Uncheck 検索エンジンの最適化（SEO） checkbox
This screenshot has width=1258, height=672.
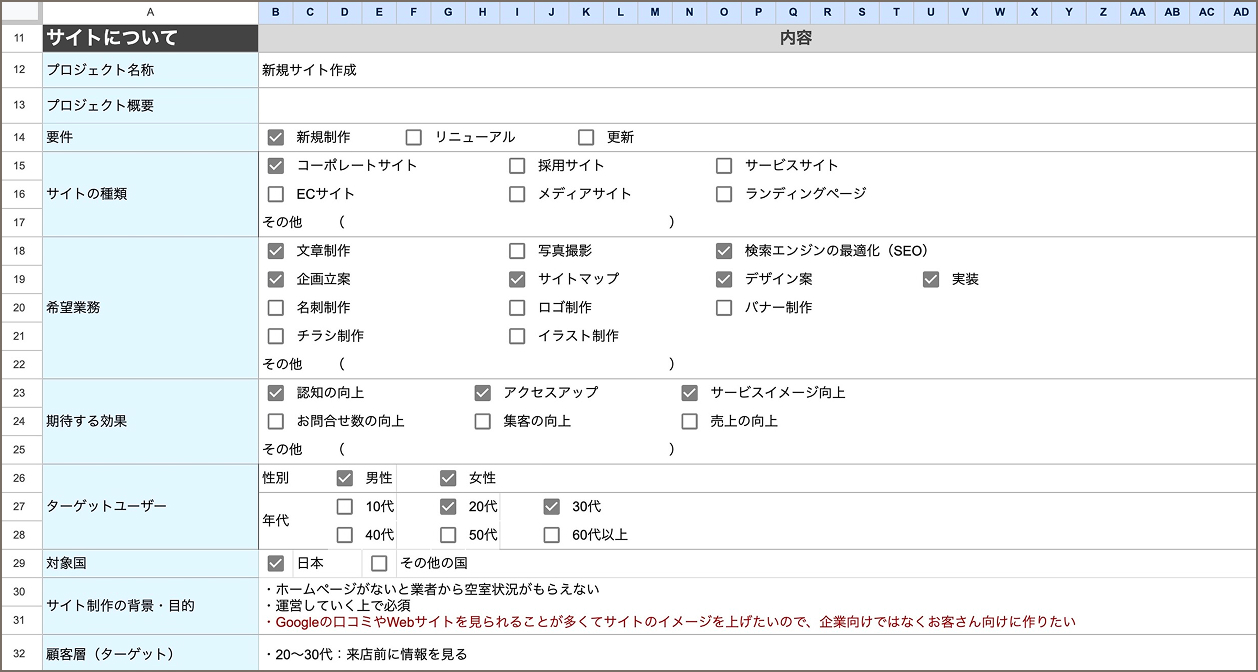click(x=724, y=251)
